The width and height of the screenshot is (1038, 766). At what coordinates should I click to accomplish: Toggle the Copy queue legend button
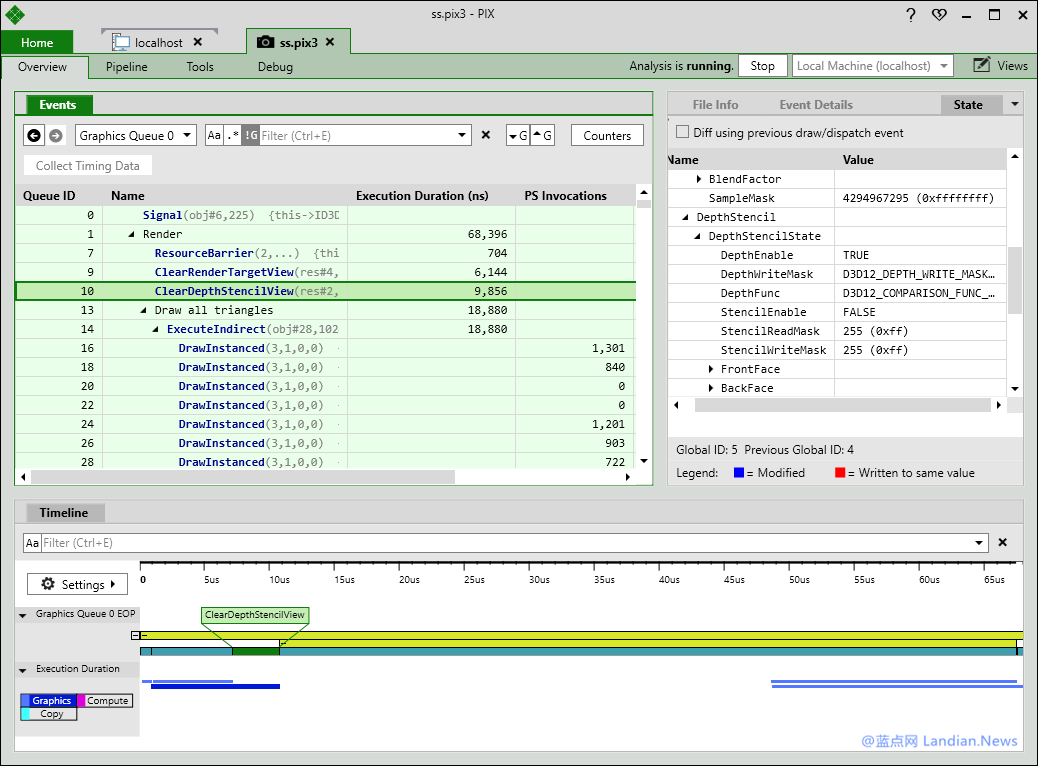(50, 714)
